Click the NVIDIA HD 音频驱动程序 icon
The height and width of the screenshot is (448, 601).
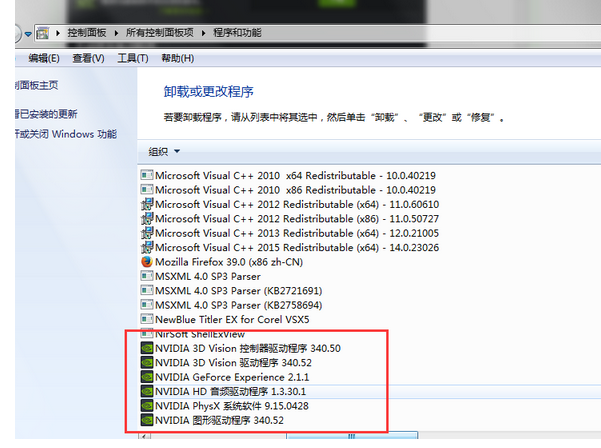pos(147,391)
